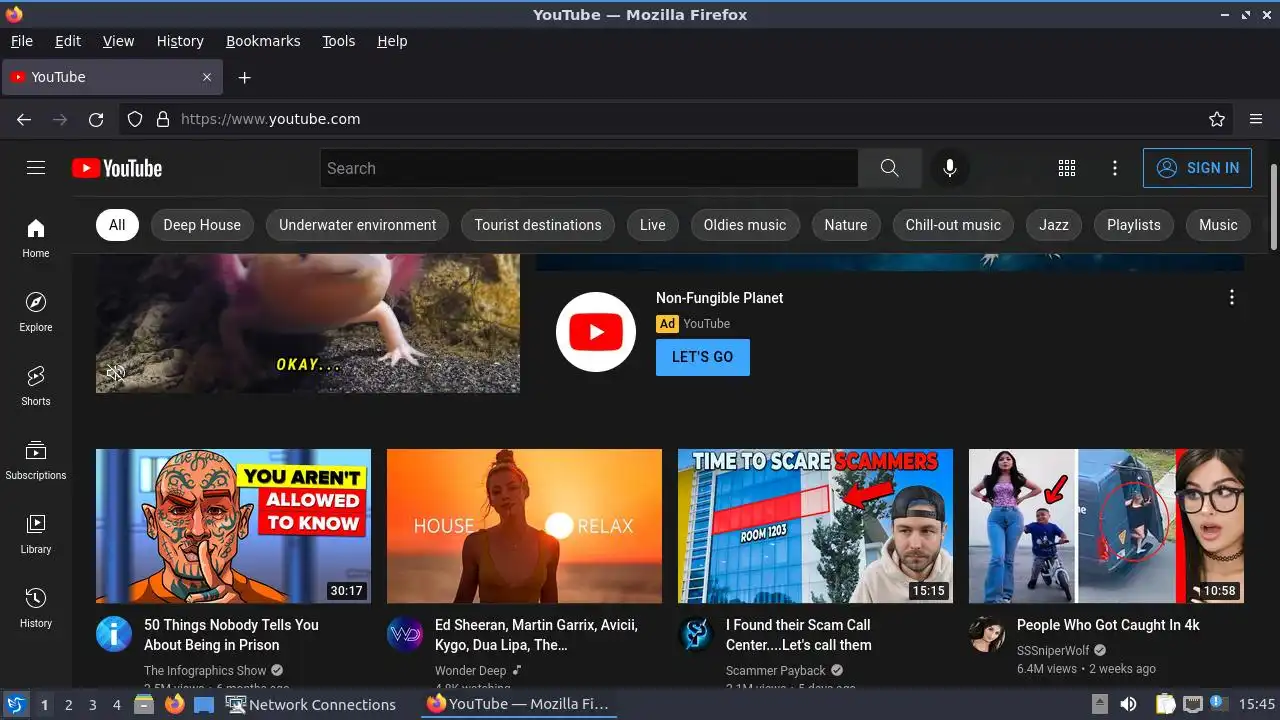Open the House Relax video thumbnail
The height and width of the screenshot is (720, 1280).
(524, 526)
